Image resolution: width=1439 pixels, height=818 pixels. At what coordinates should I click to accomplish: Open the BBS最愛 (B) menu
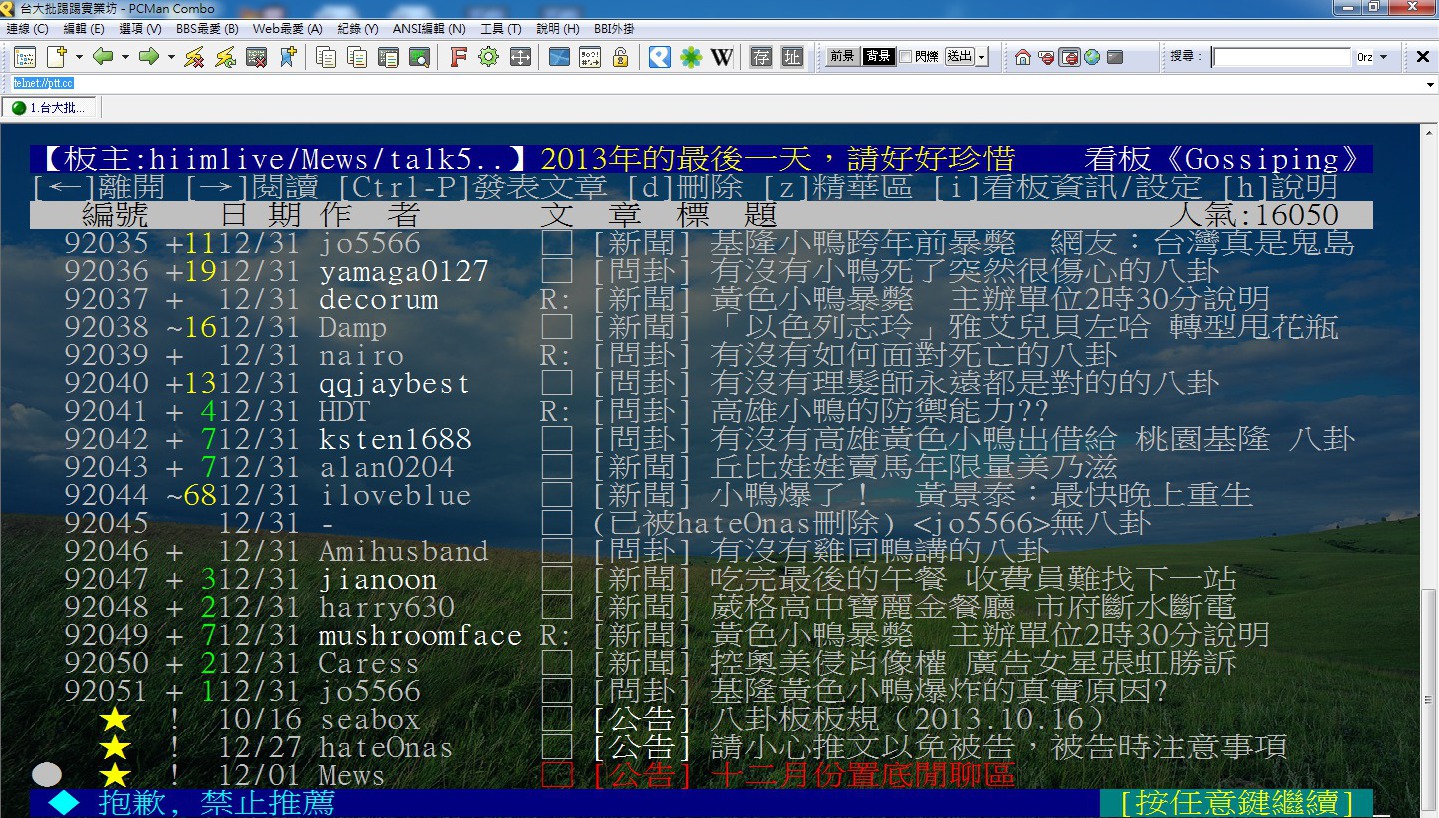click(207, 29)
